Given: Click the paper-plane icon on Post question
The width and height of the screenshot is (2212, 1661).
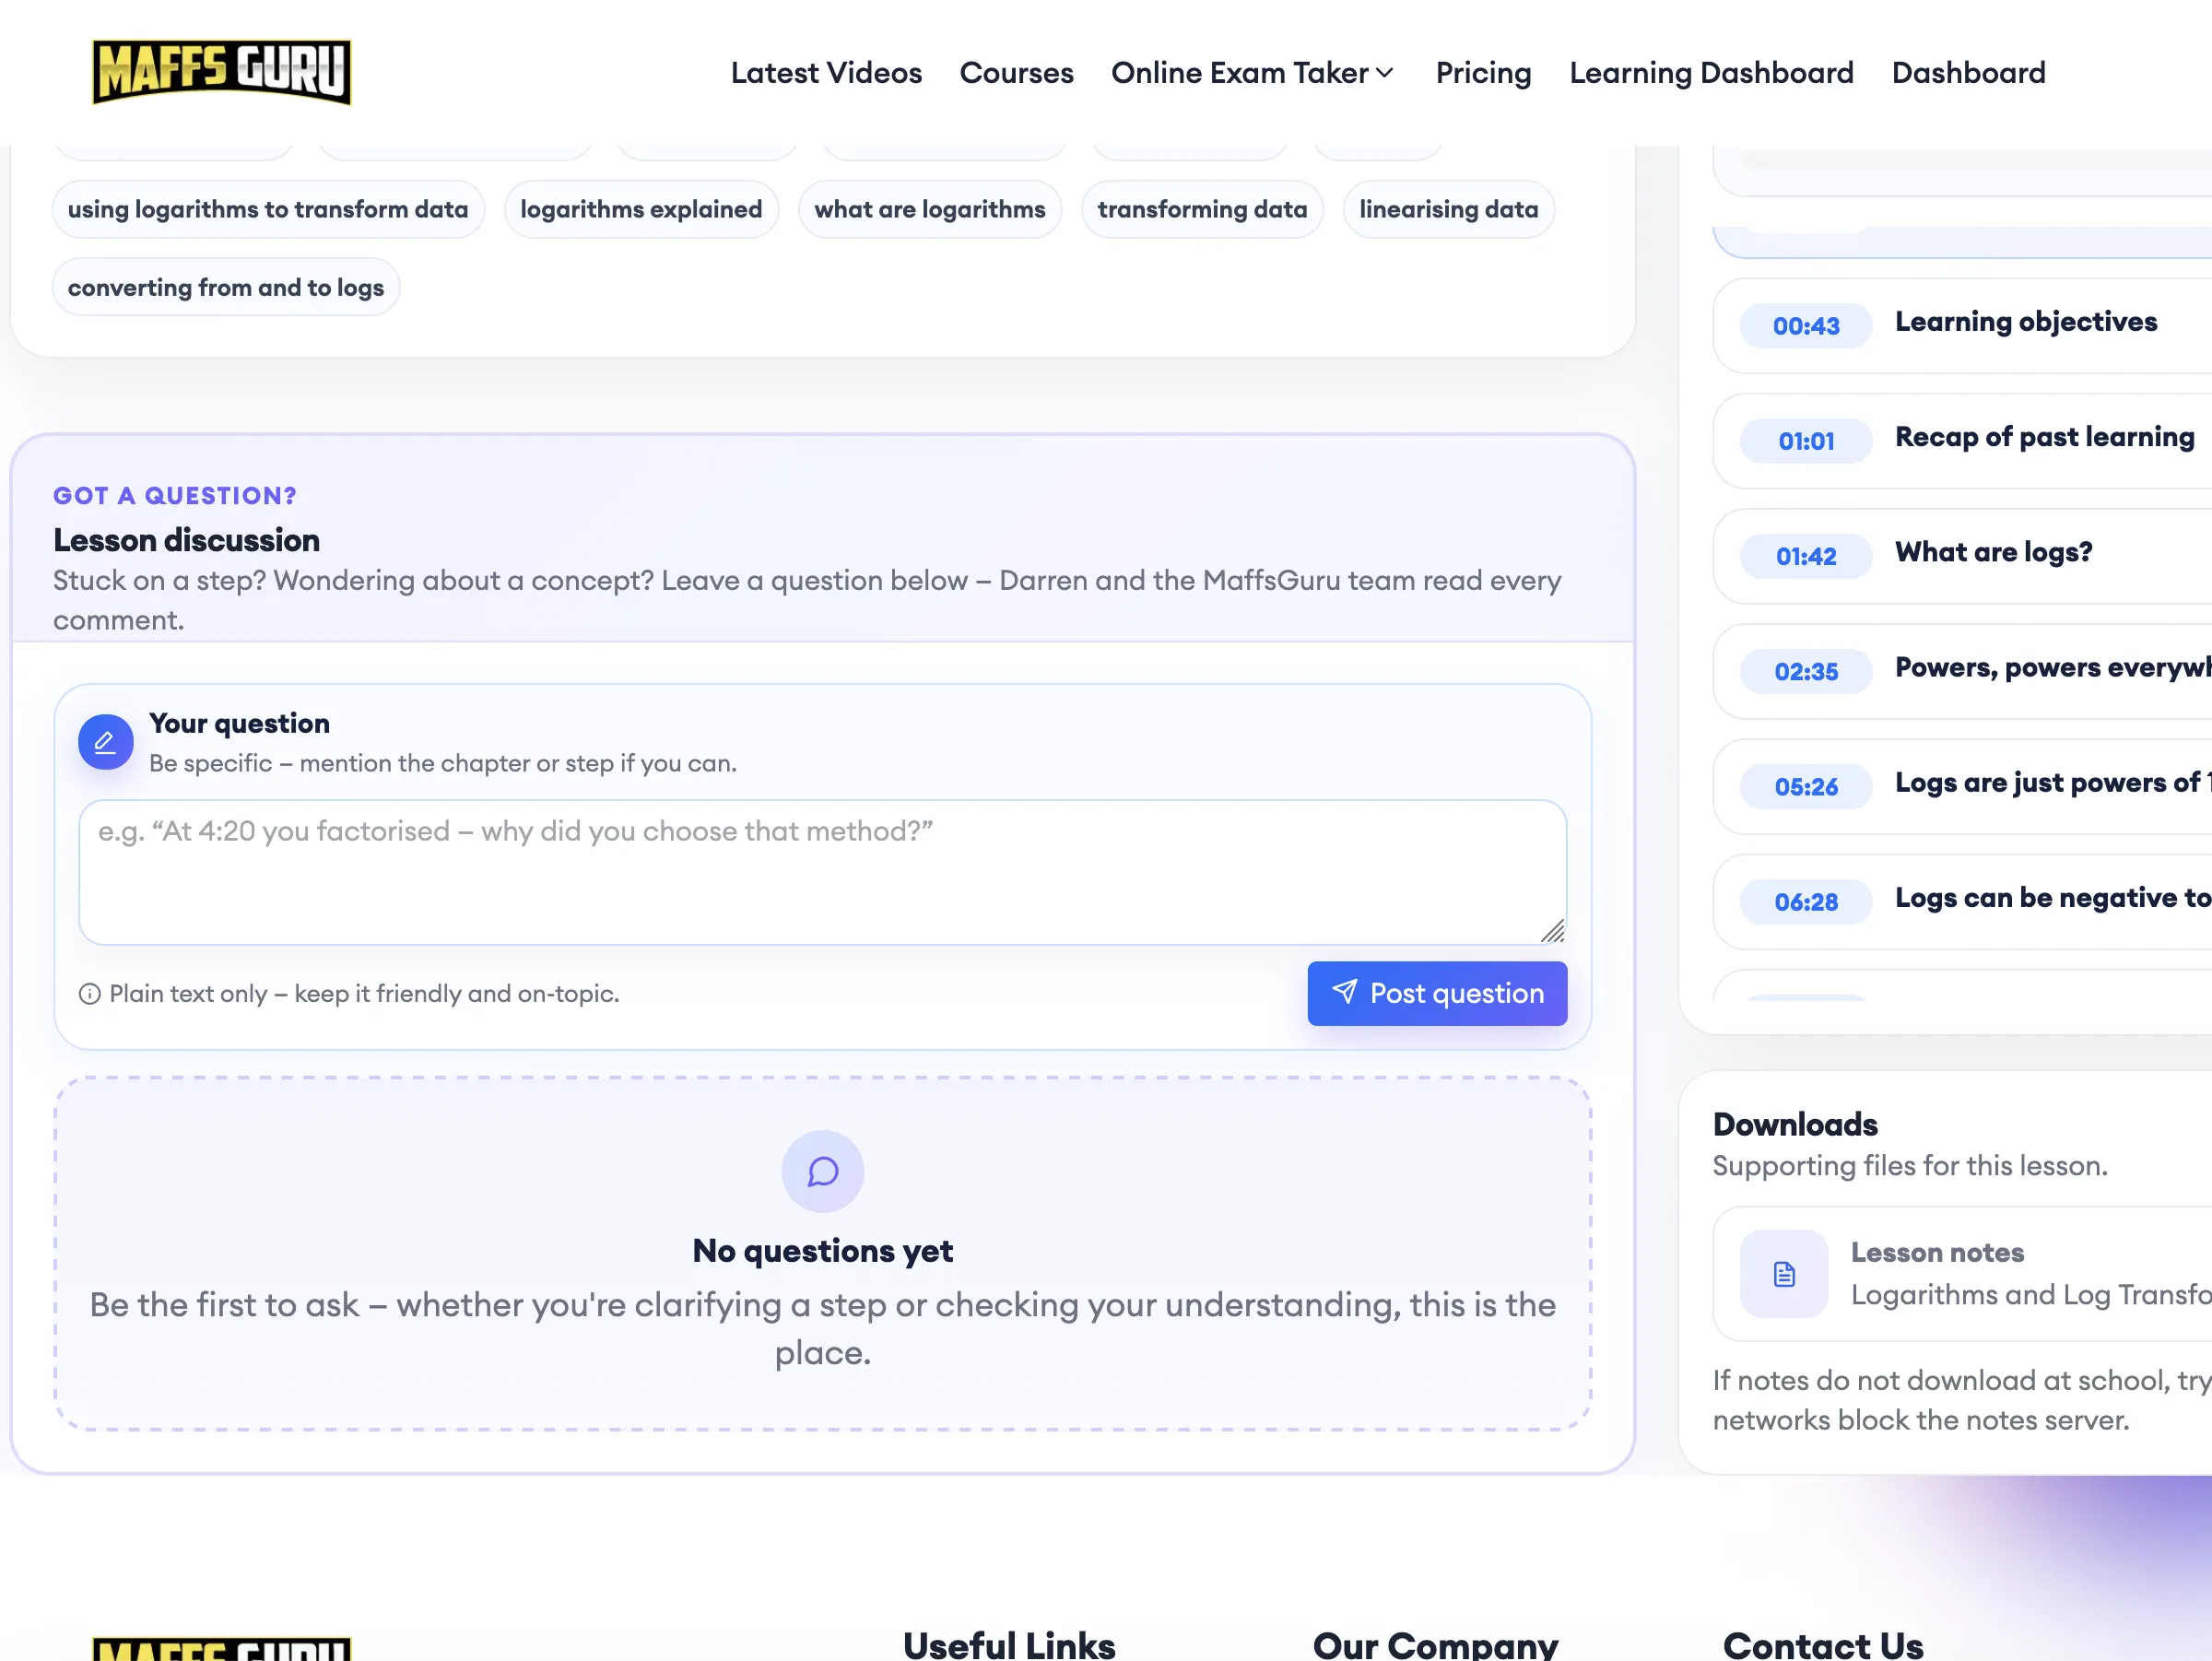Looking at the screenshot, I should [x=1345, y=992].
